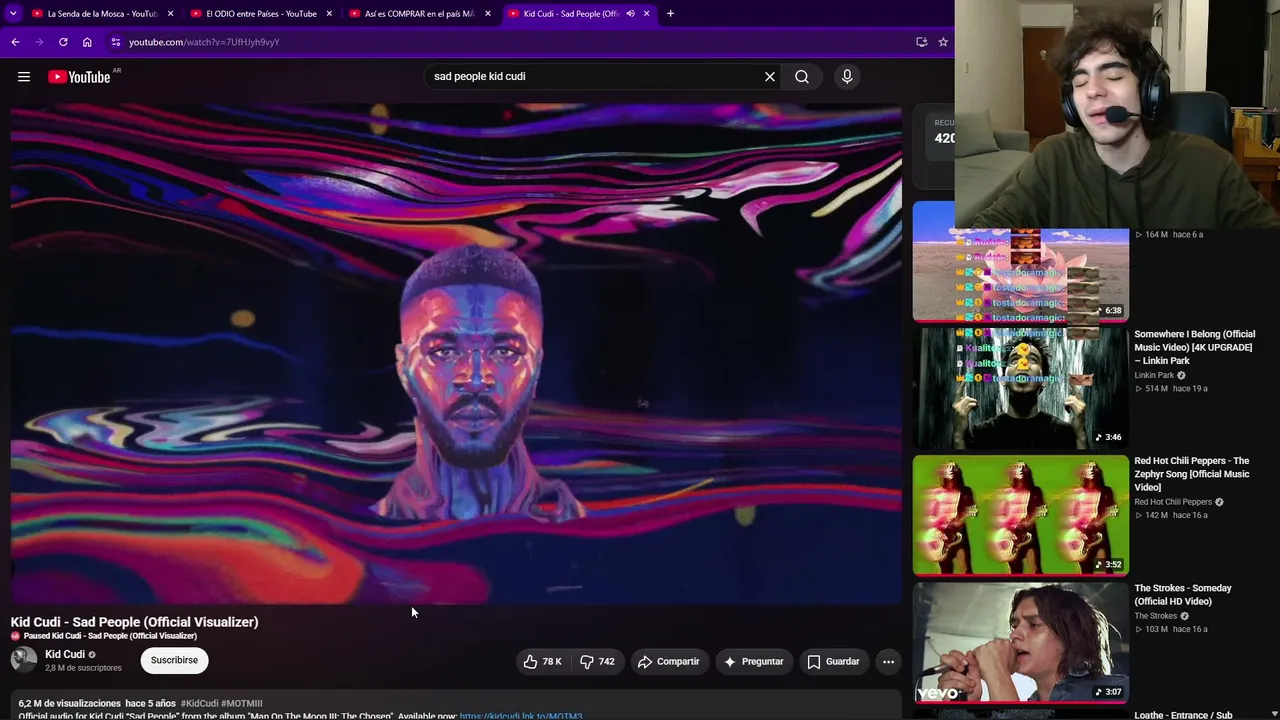
Task: Open a new browser tab
Action: click(x=670, y=14)
